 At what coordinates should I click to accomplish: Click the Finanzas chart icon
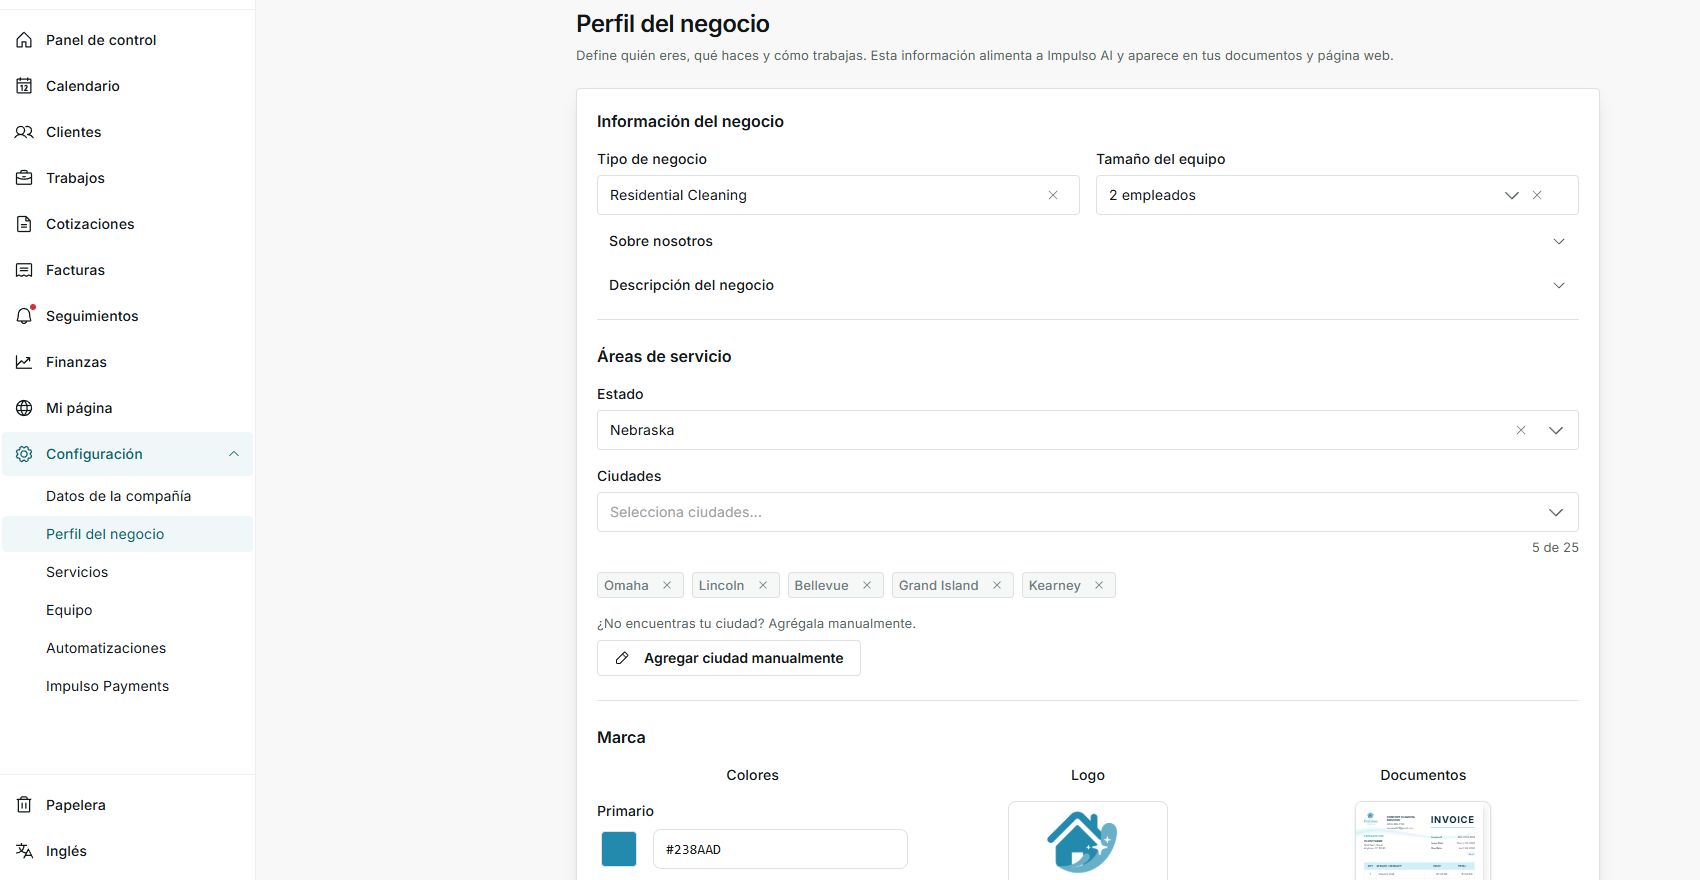tap(24, 362)
